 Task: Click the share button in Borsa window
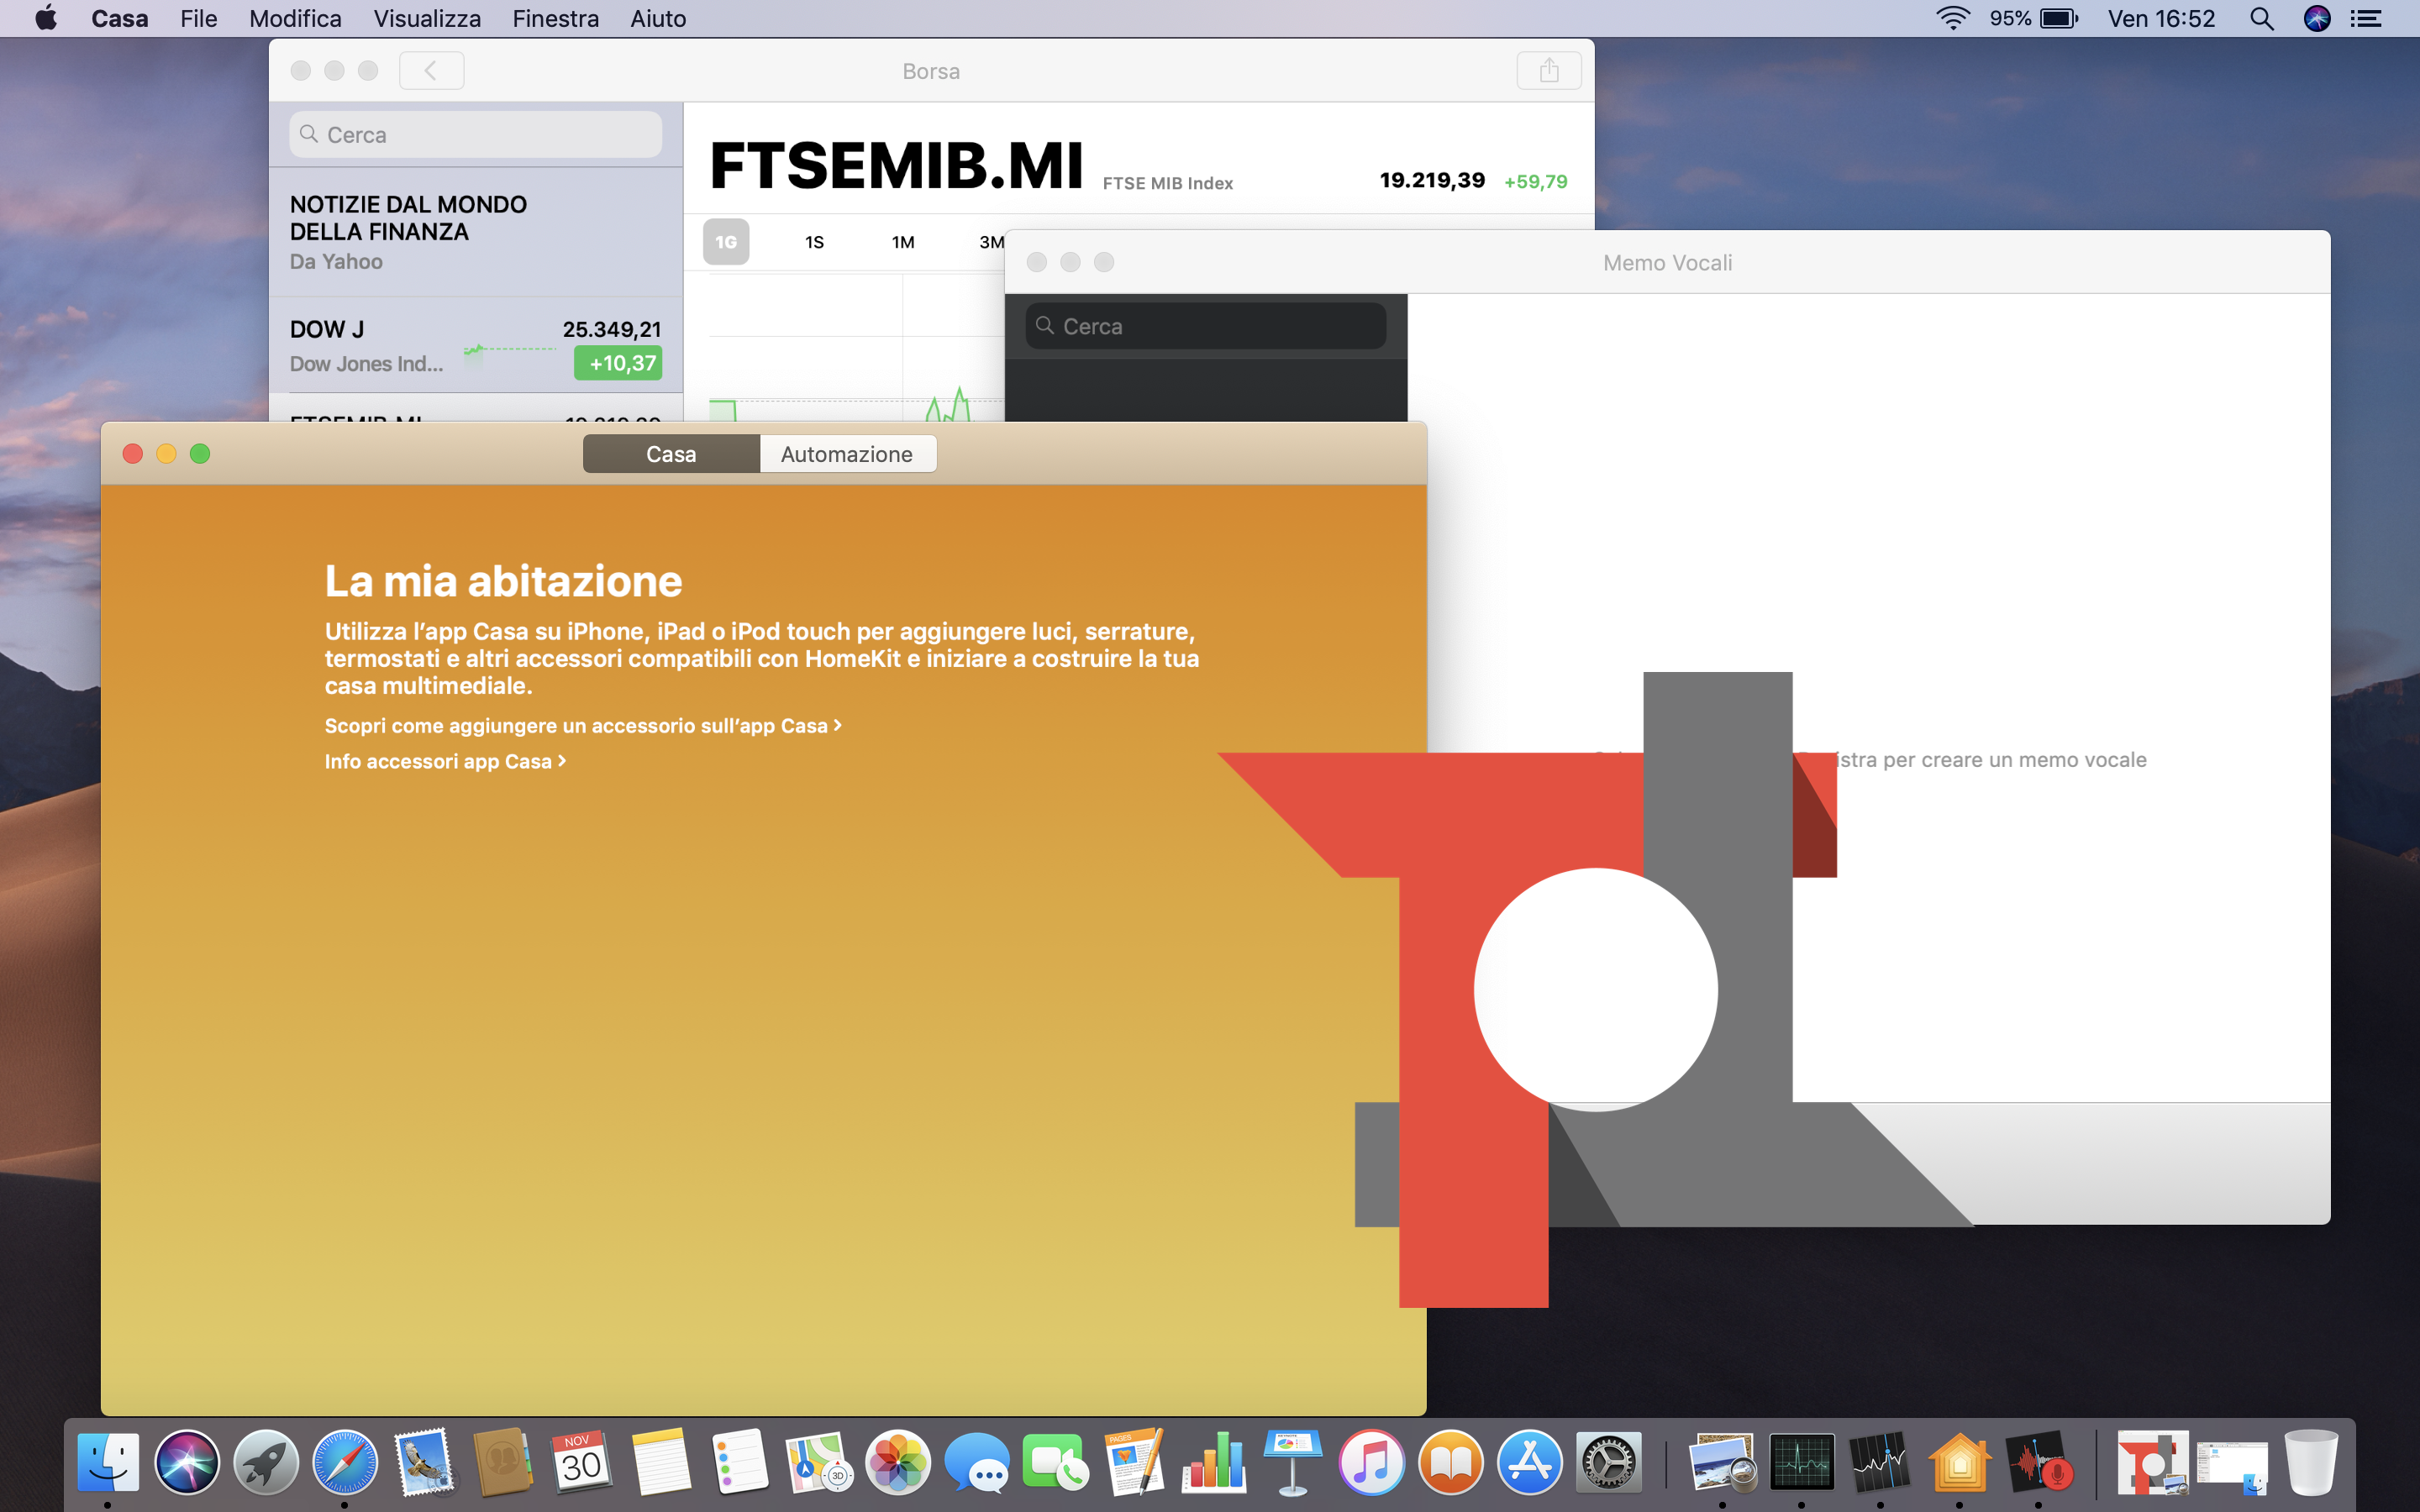[x=1548, y=71]
